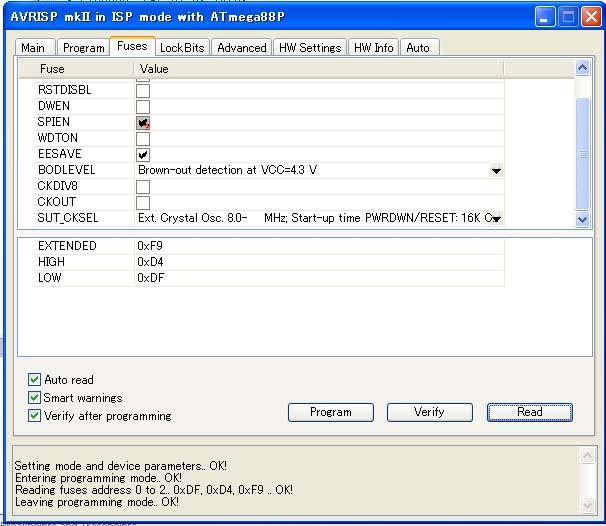Click the log panel scroll down arrow
This screenshot has height=526, width=606.
[x=587, y=505]
